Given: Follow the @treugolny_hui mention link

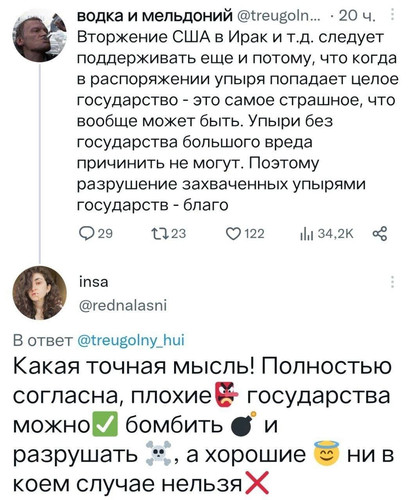Looking at the screenshot, I should coord(131,340).
